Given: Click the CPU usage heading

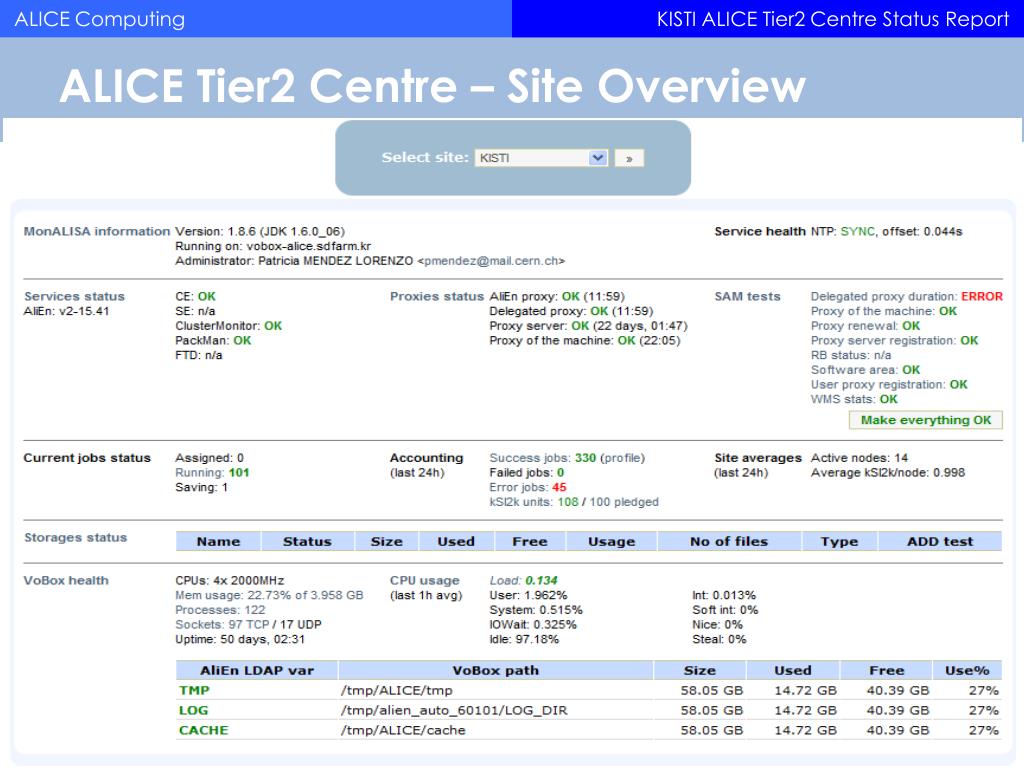Looking at the screenshot, I should (x=424, y=581).
